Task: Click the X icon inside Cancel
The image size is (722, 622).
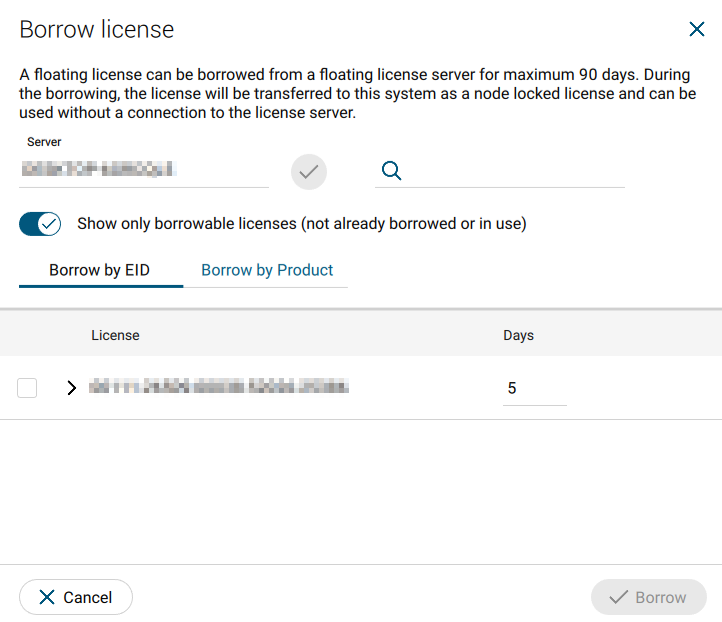Action: click(46, 597)
